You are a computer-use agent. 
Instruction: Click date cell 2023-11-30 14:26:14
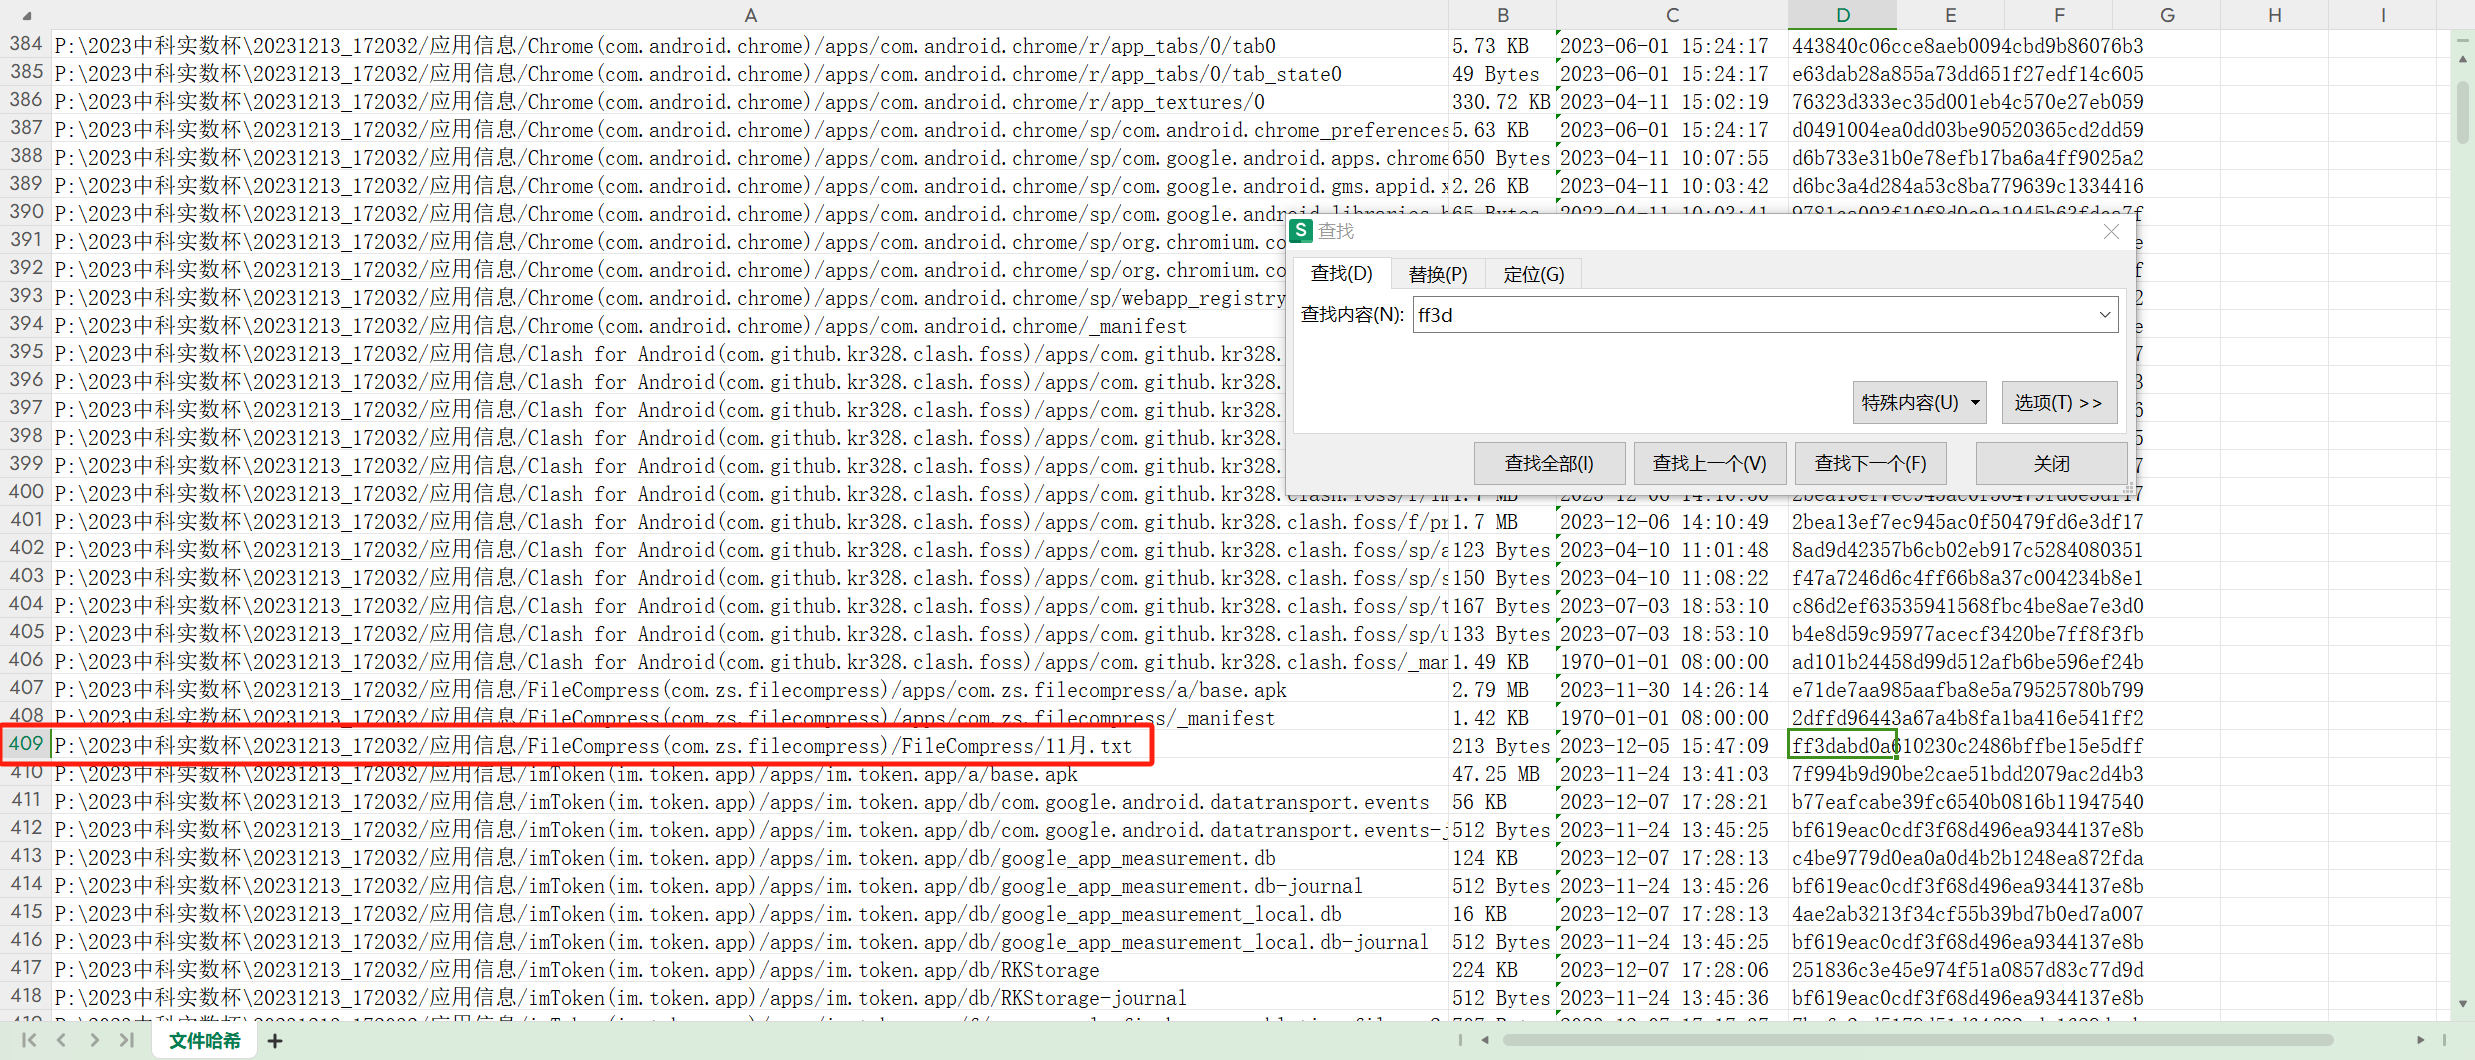pyautogui.click(x=1672, y=690)
